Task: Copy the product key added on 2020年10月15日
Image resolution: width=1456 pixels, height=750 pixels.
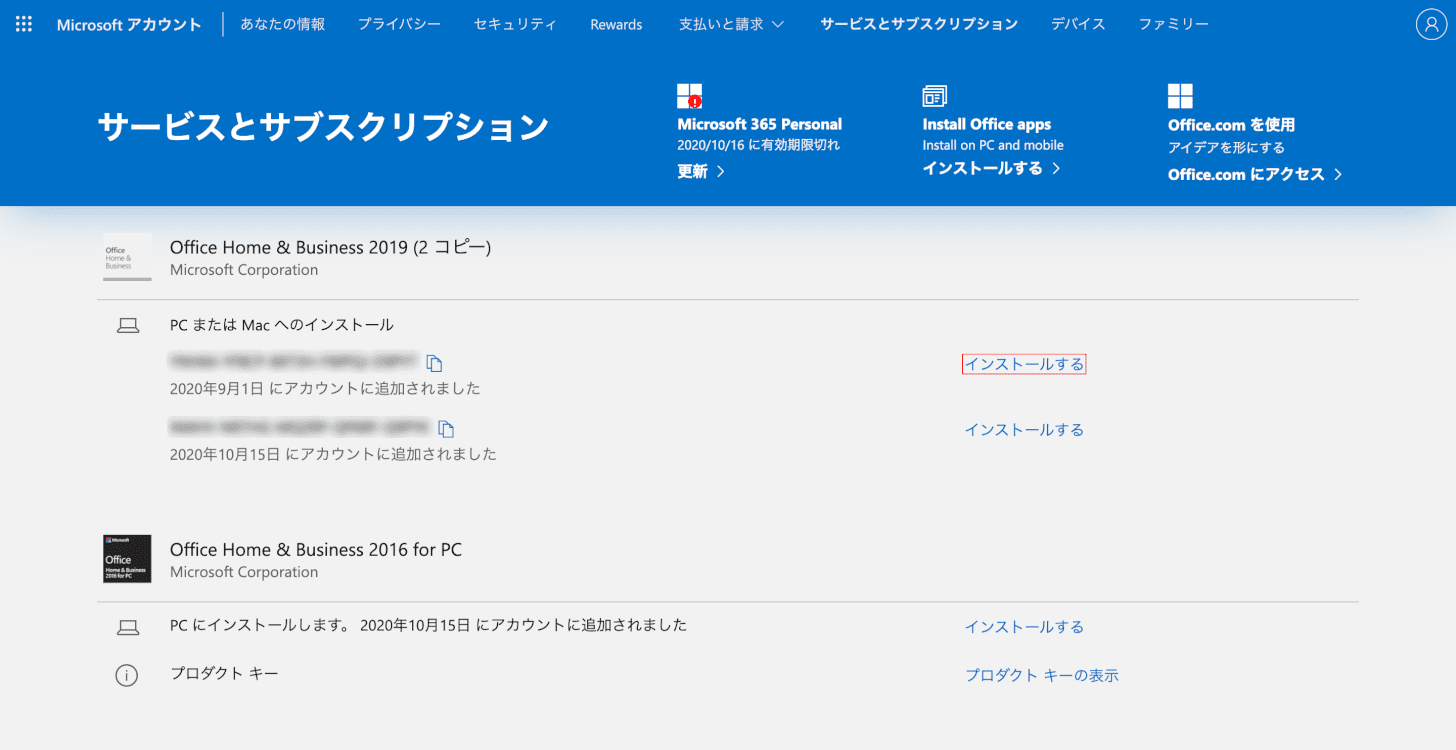Action: point(447,429)
